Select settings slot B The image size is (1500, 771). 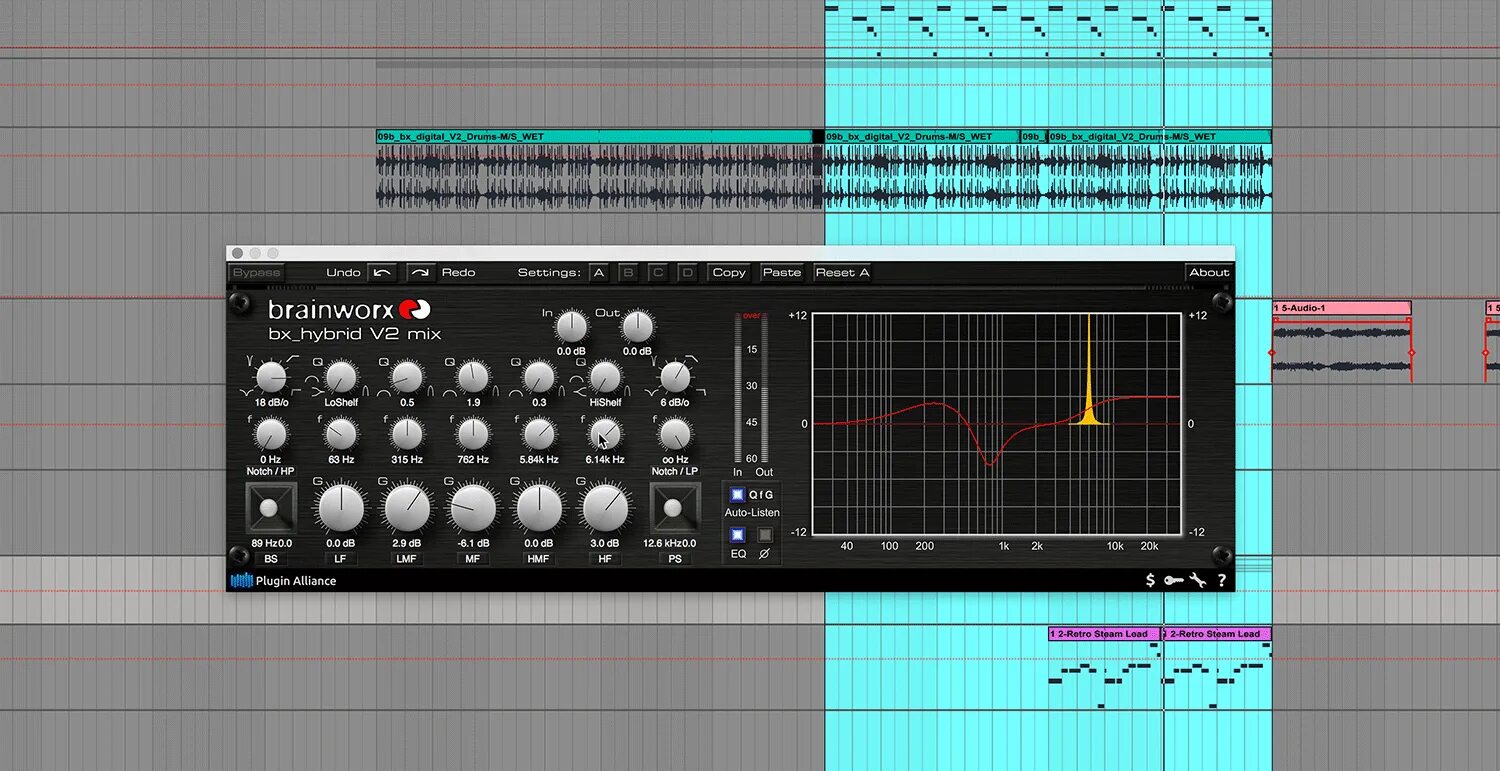[x=628, y=272]
